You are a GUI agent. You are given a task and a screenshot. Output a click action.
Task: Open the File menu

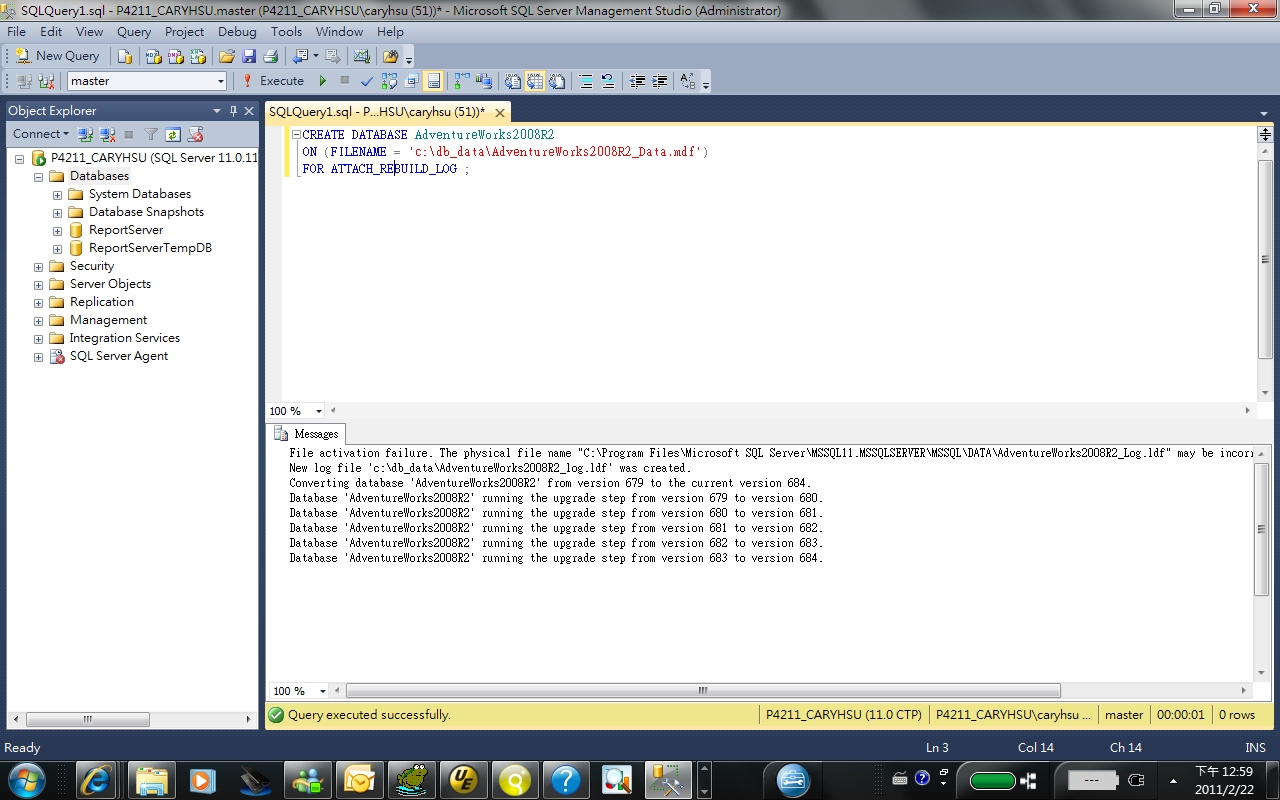[x=17, y=32]
